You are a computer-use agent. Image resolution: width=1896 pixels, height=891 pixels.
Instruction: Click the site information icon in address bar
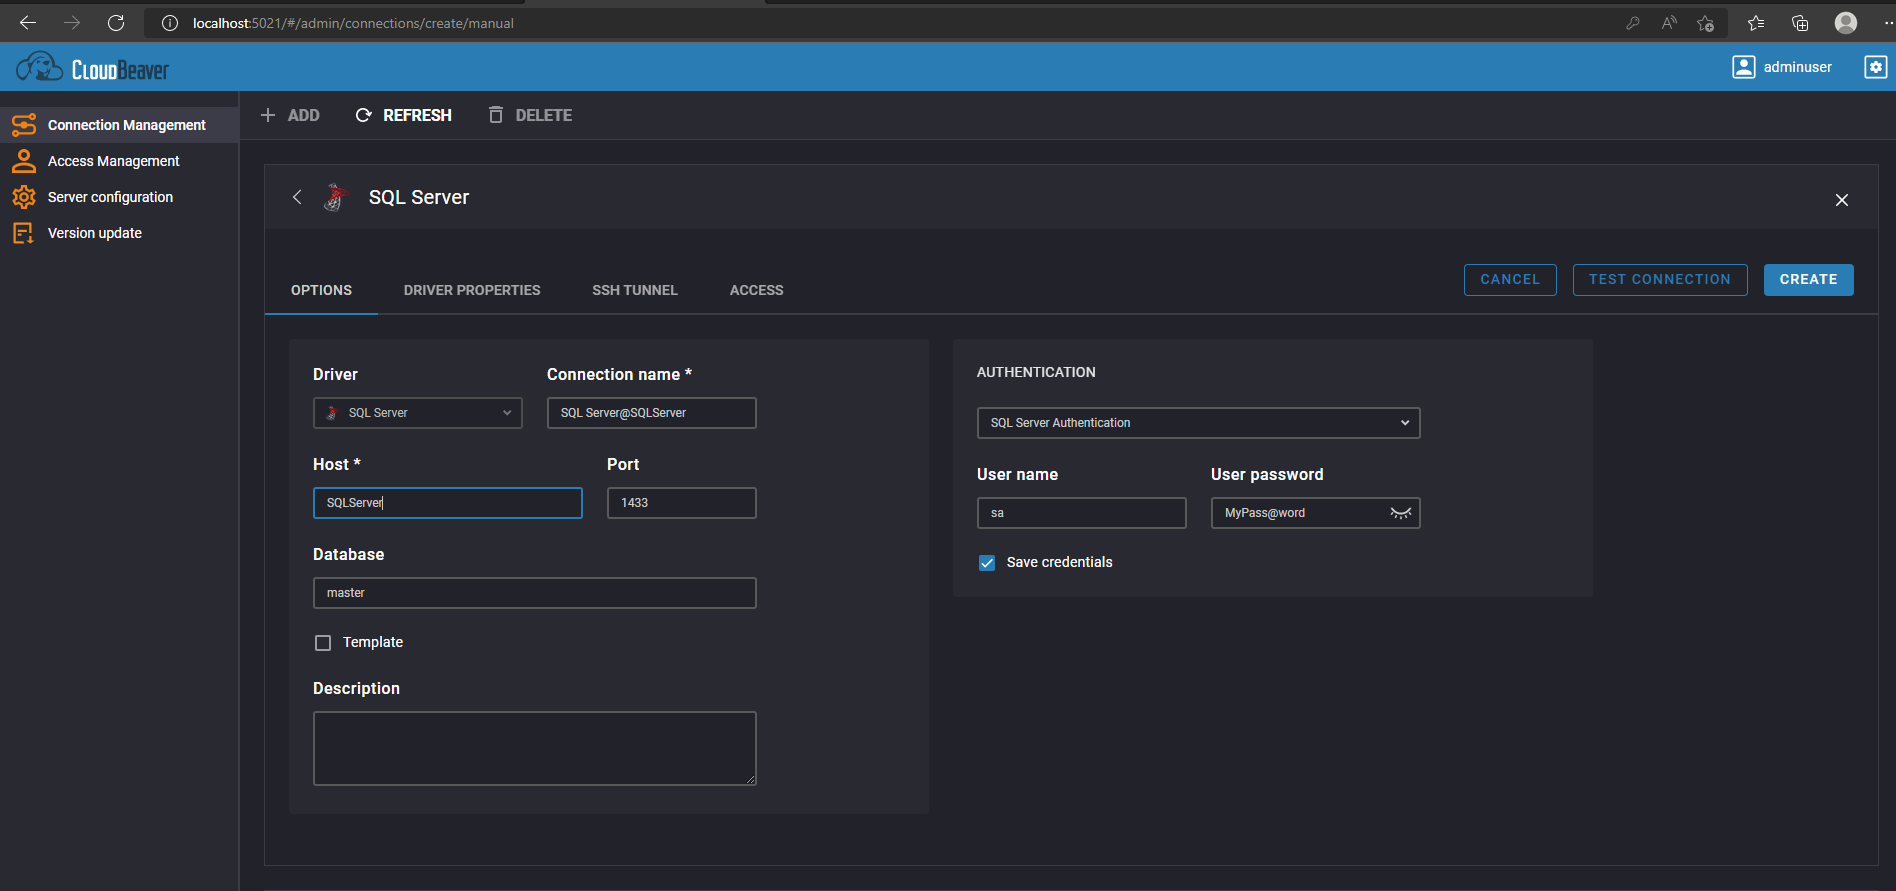pyautogui.click(x=170, y=23)
